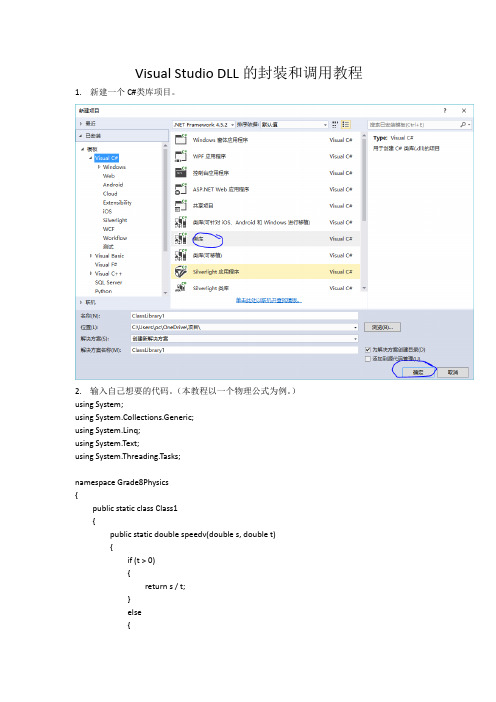Image resolution: width=496 pixels, height=702 pixels.
Task: Select Python in the tree
Action: pyautogui.click(x=103, y=291)
